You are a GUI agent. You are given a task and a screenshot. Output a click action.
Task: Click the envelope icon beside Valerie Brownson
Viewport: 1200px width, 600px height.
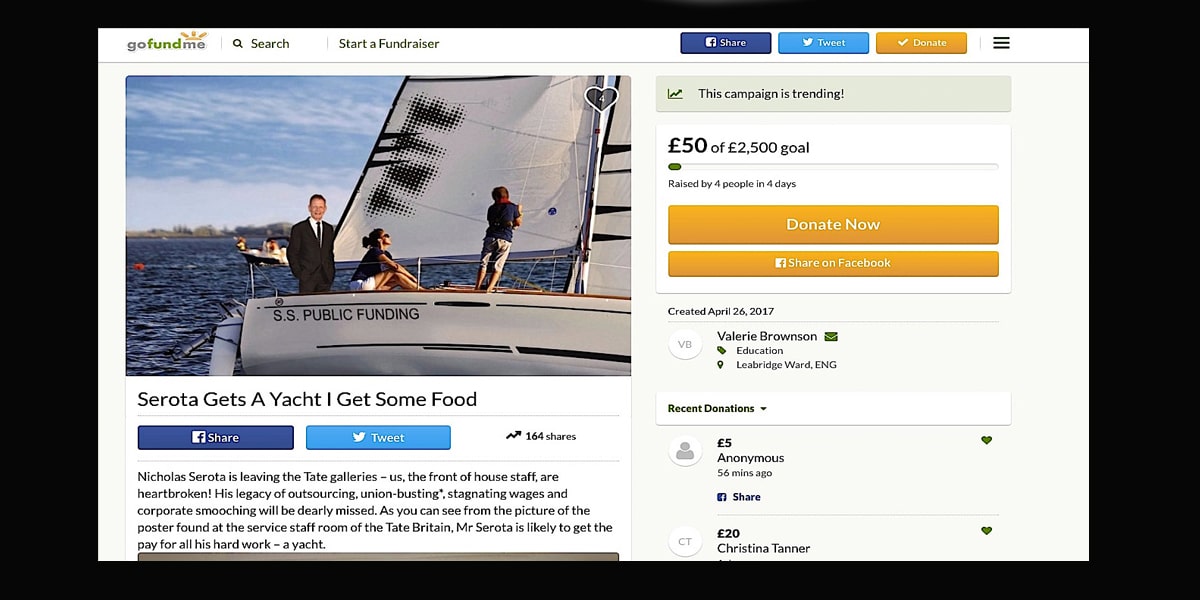click(831, 336)
